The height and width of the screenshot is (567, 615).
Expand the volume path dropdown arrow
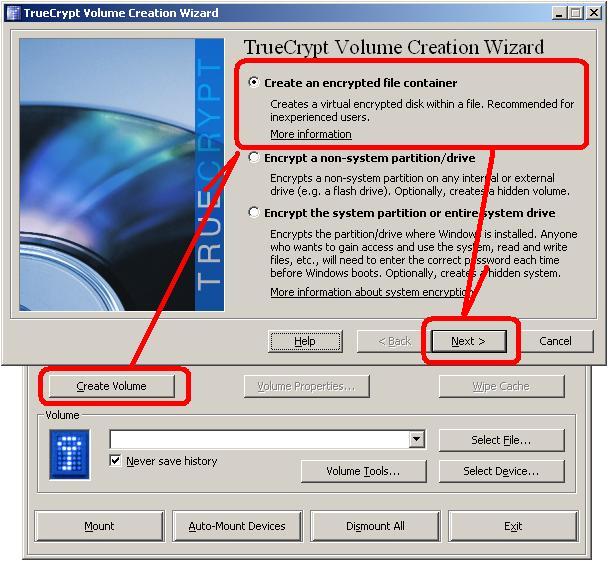(417, 440)
